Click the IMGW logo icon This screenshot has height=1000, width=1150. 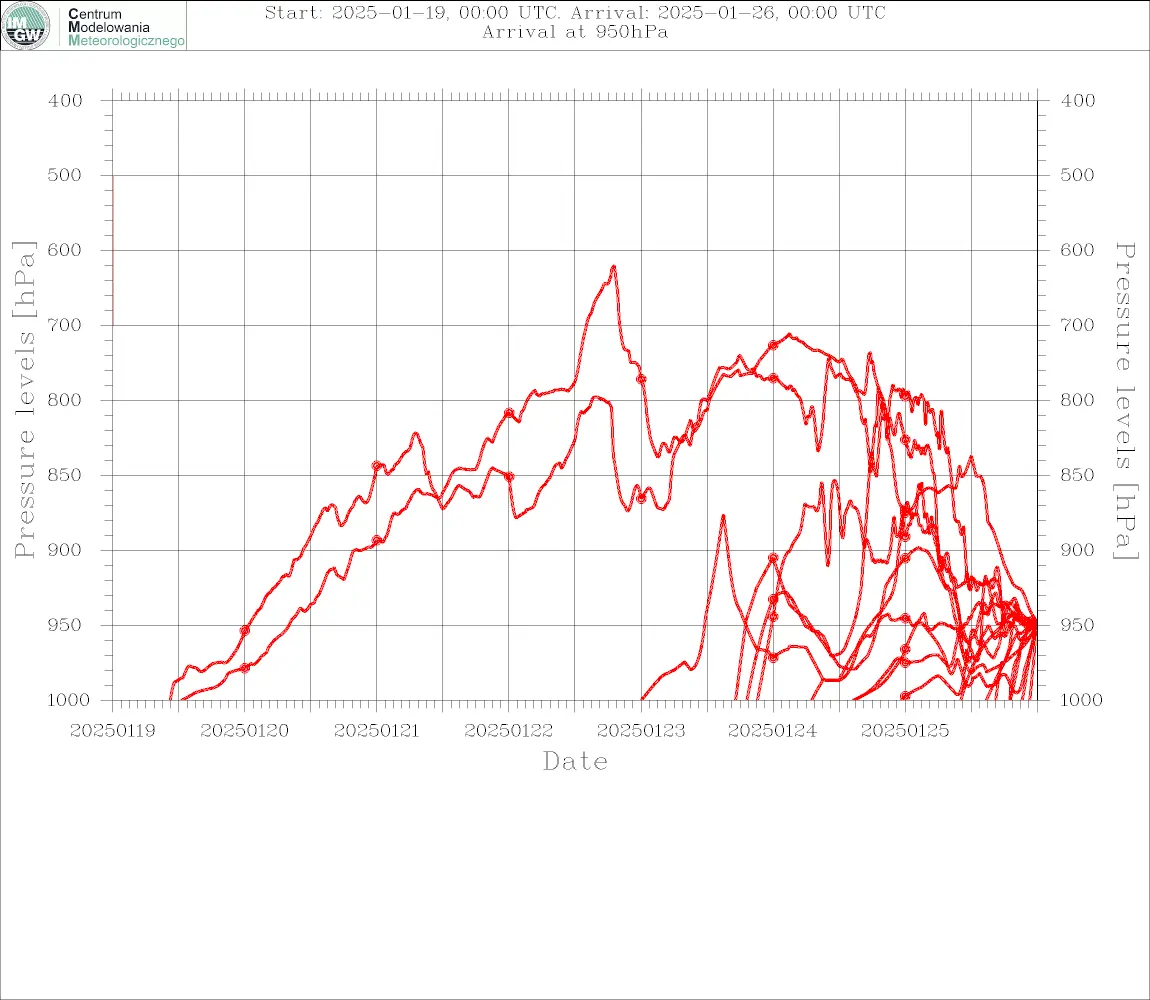[x=26, y=26]
